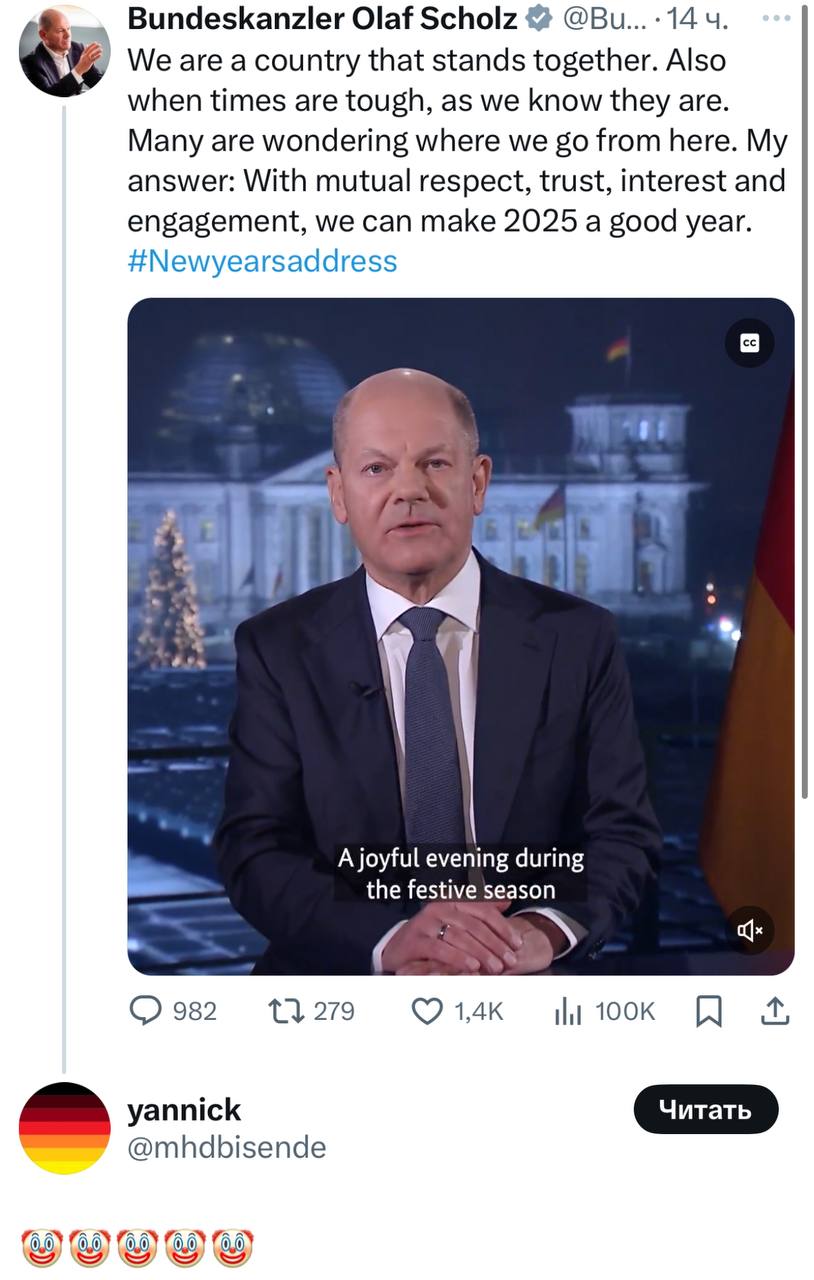View post analytics bar chart icon
814x1280 pixels.
568,1012
